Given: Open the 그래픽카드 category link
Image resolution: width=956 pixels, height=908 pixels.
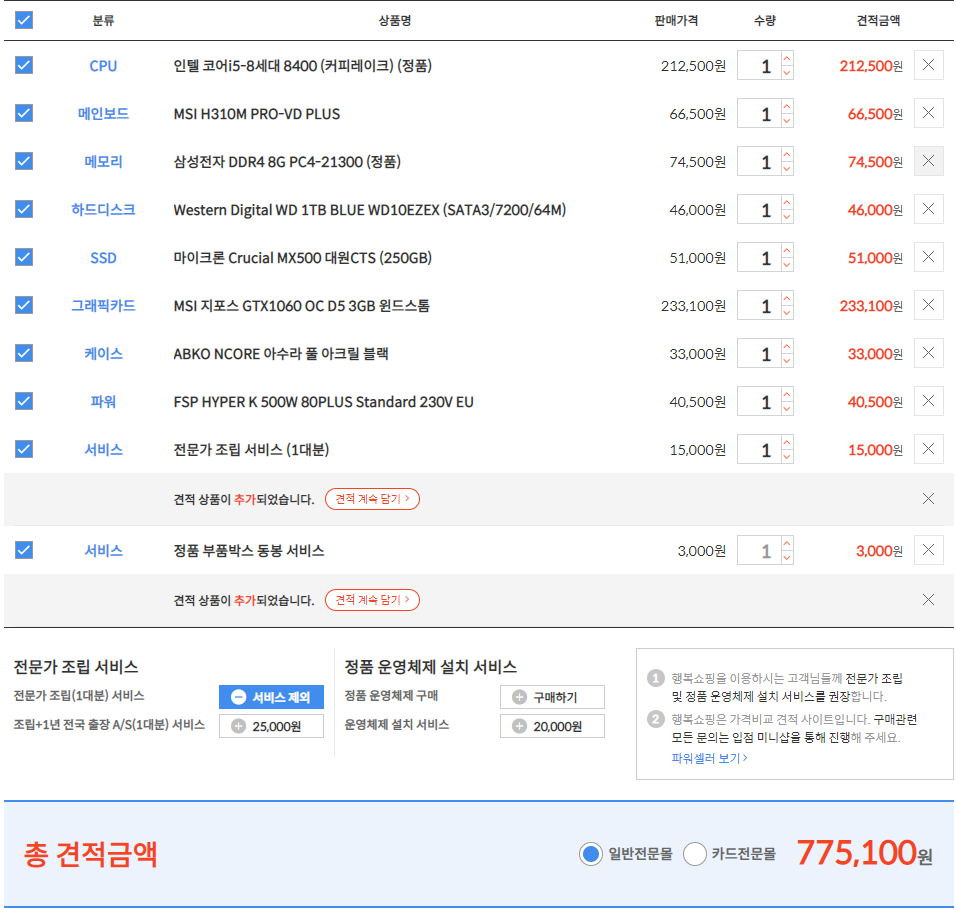Looking at the screenshot, I should pyautogui.click(x=103, y=305).
